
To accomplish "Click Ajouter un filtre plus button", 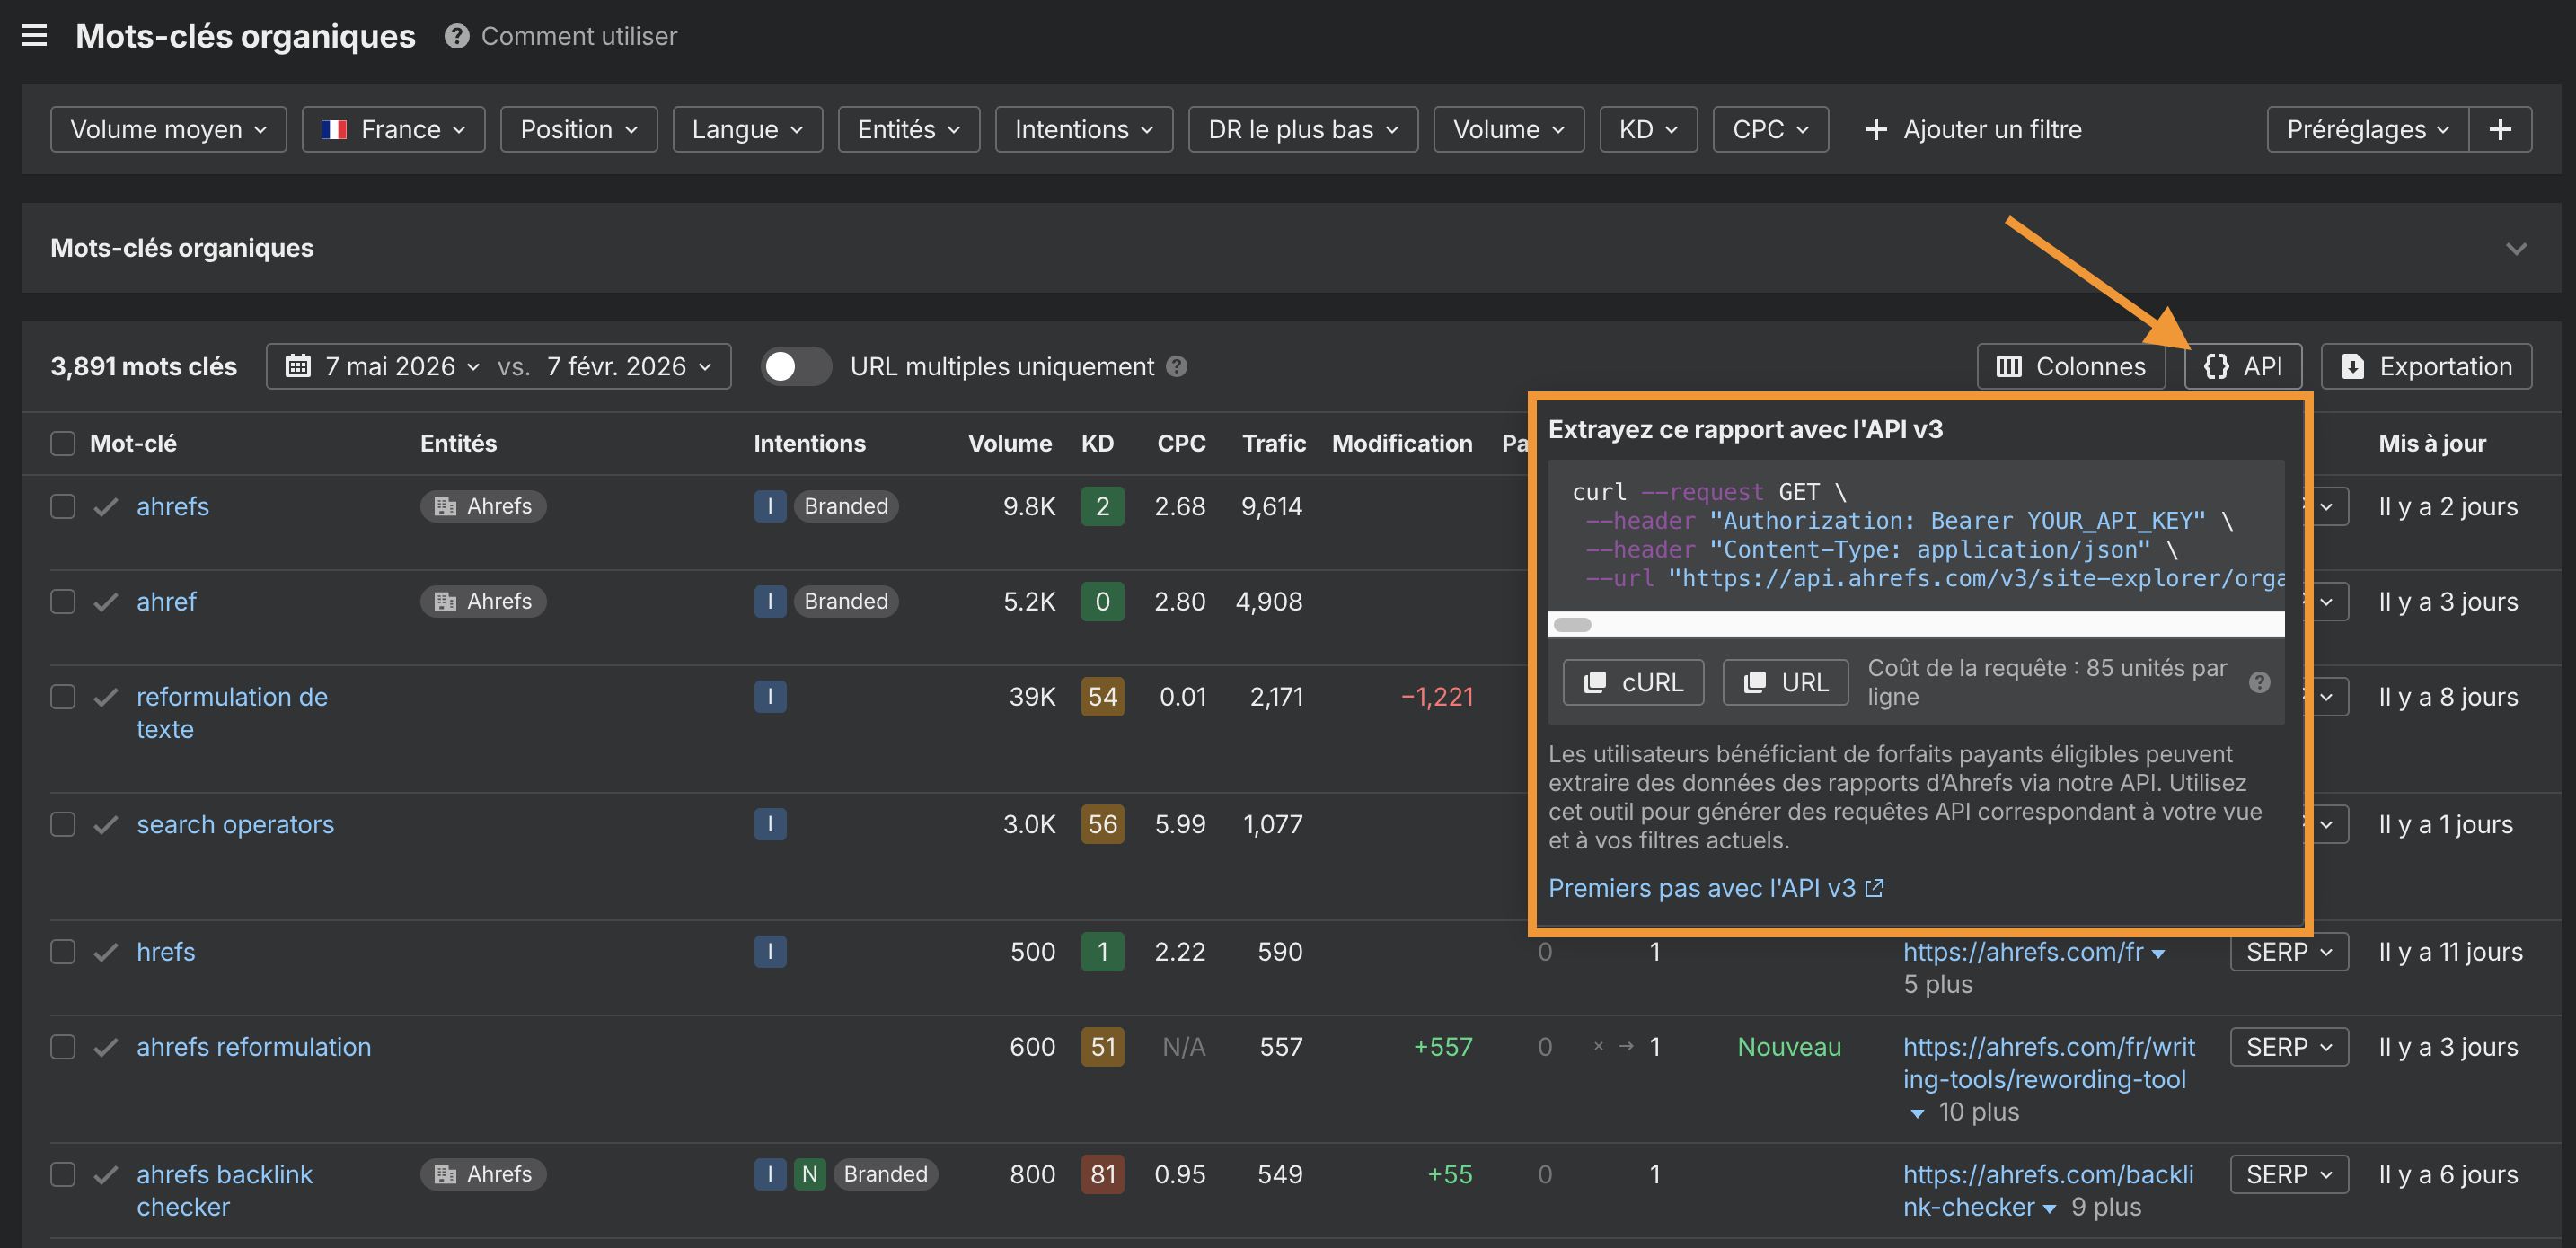I will (x=1973, y=129).
